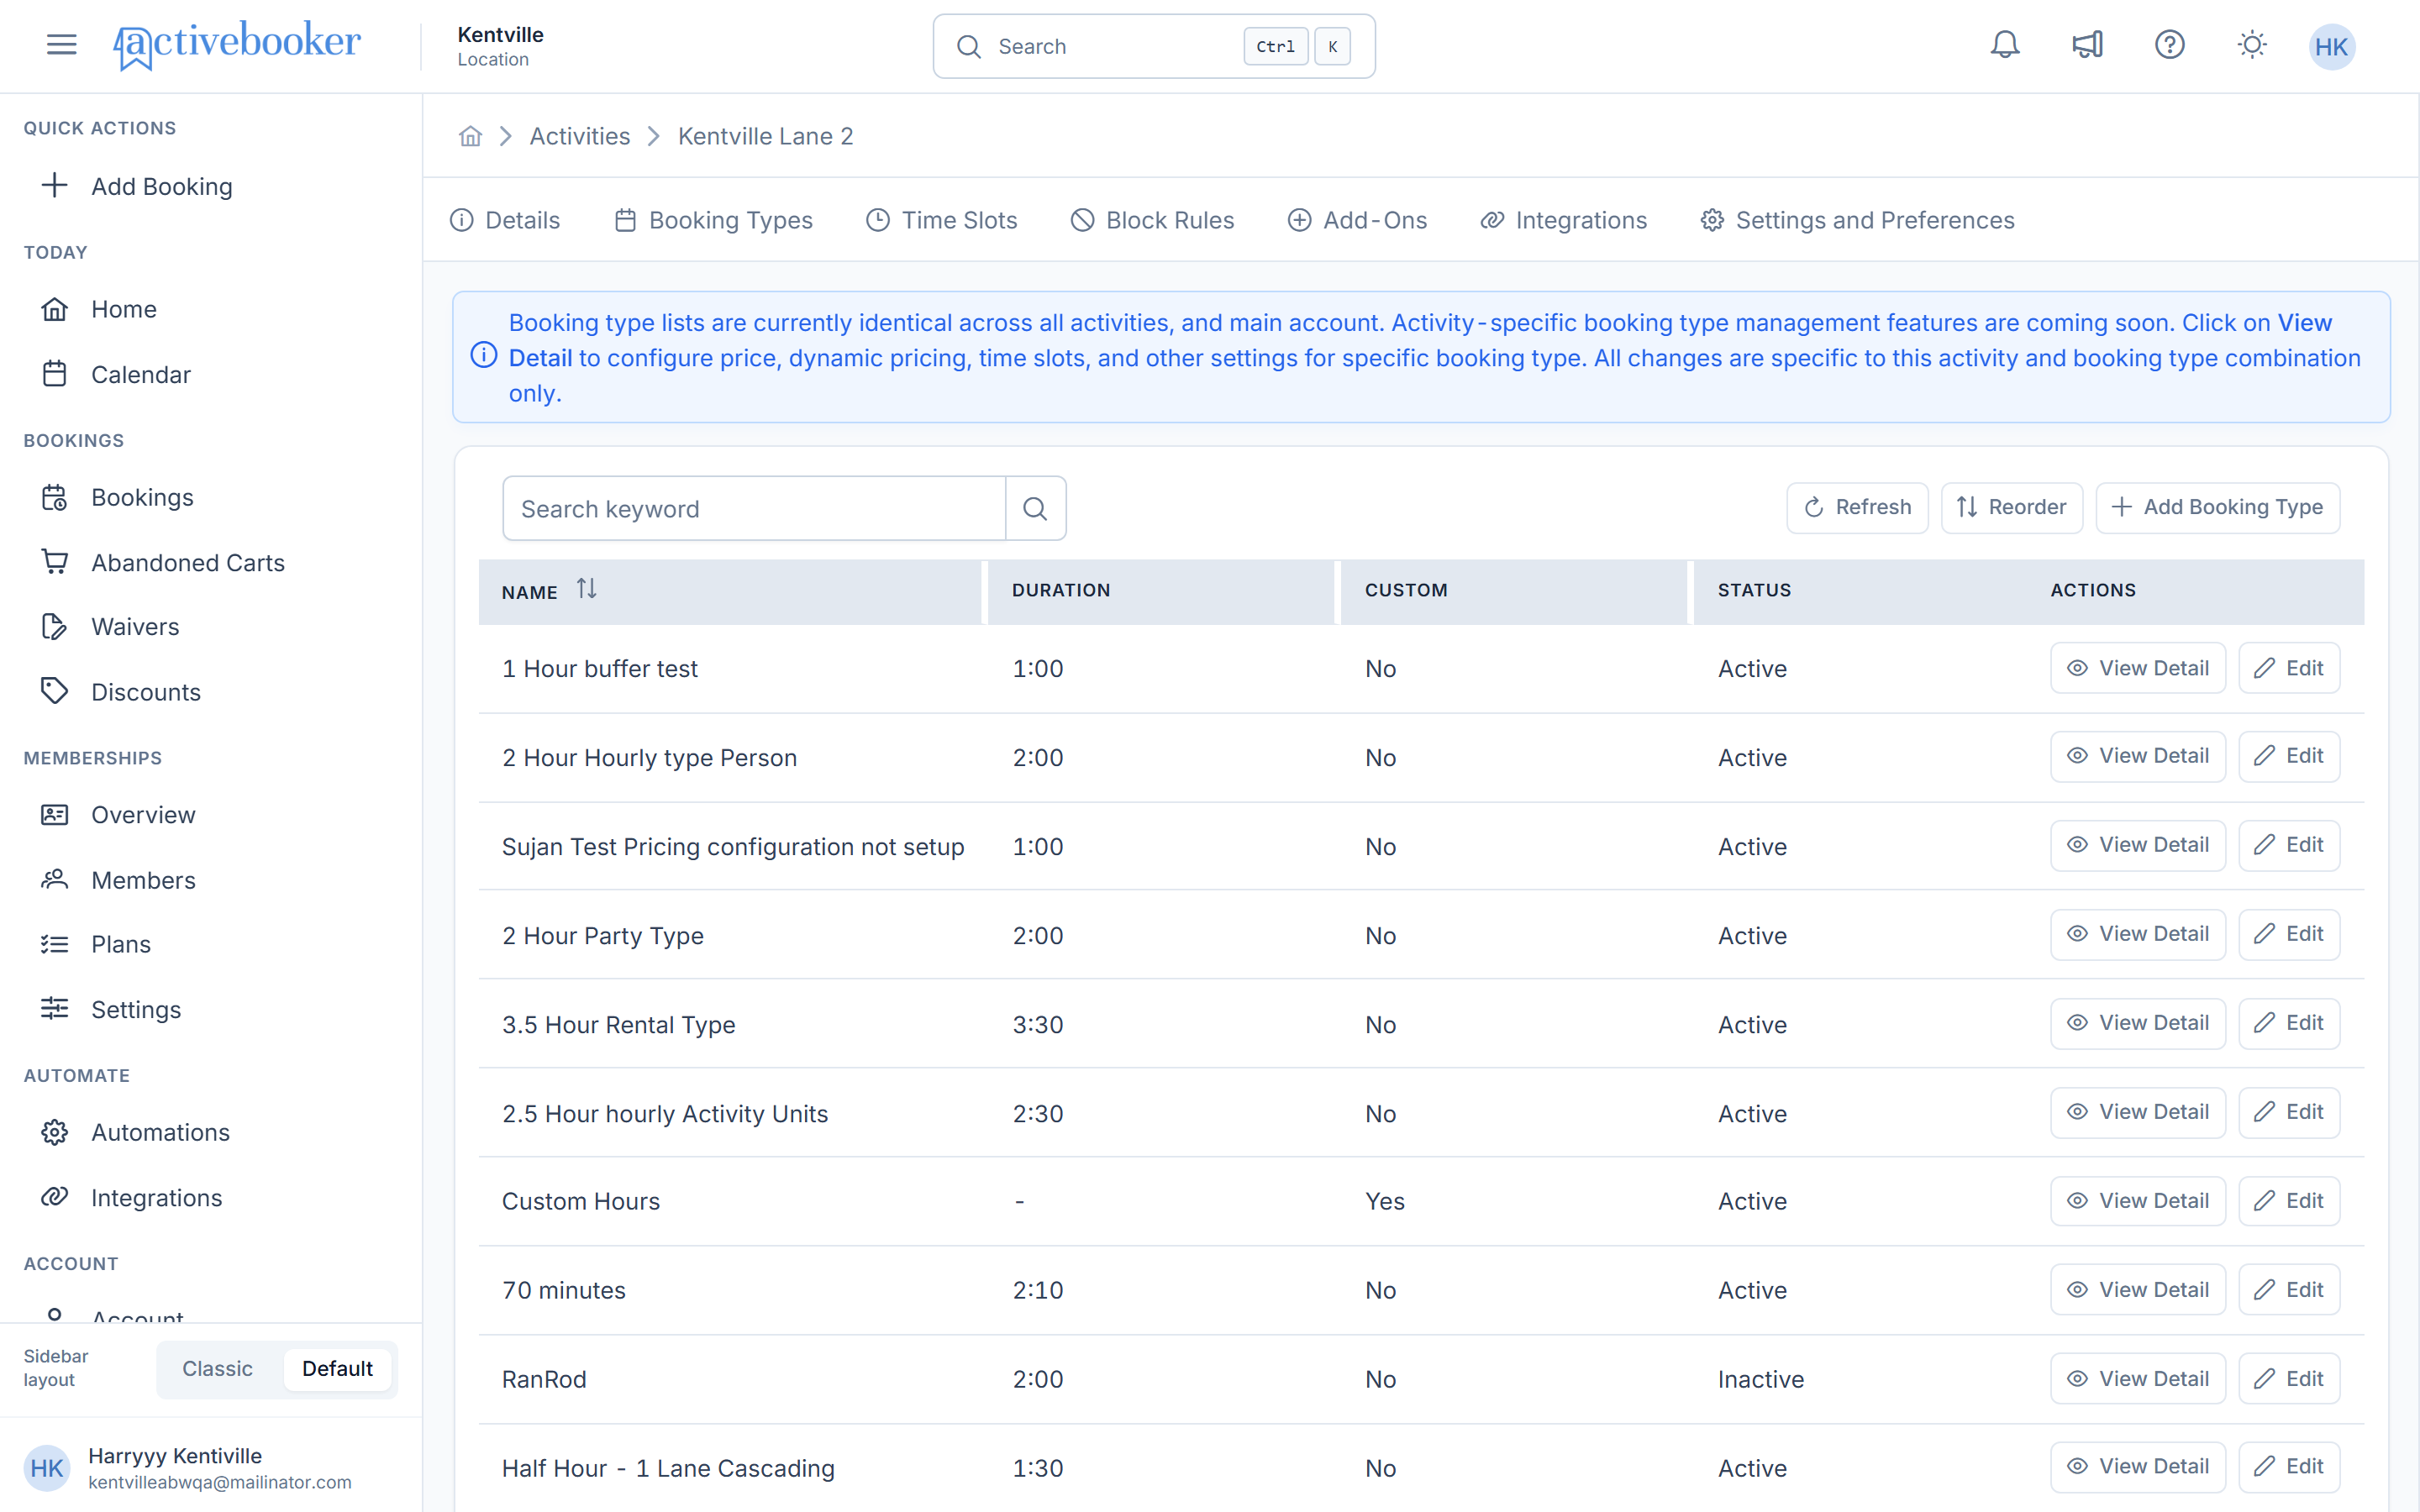This screenshot has height=1512, width=2420.
Task: Focus the Search keyword field
Action: coord(754,509)
